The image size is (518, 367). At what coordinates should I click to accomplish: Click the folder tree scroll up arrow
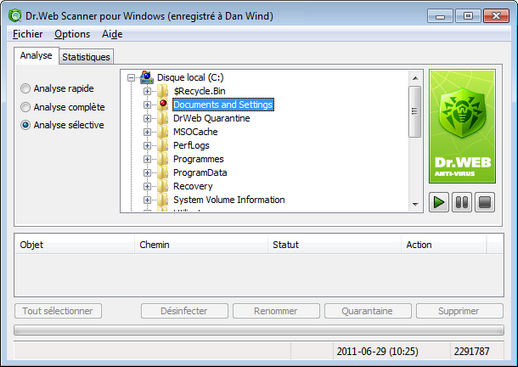(415, 78)
